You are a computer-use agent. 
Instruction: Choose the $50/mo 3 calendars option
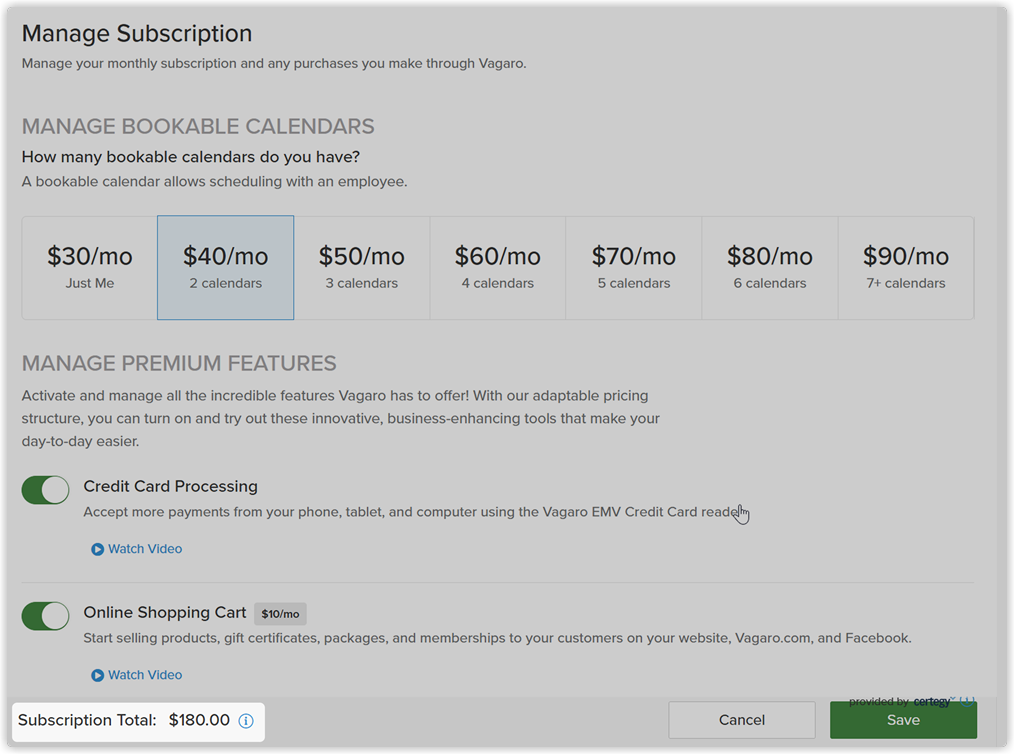[362, 267]
